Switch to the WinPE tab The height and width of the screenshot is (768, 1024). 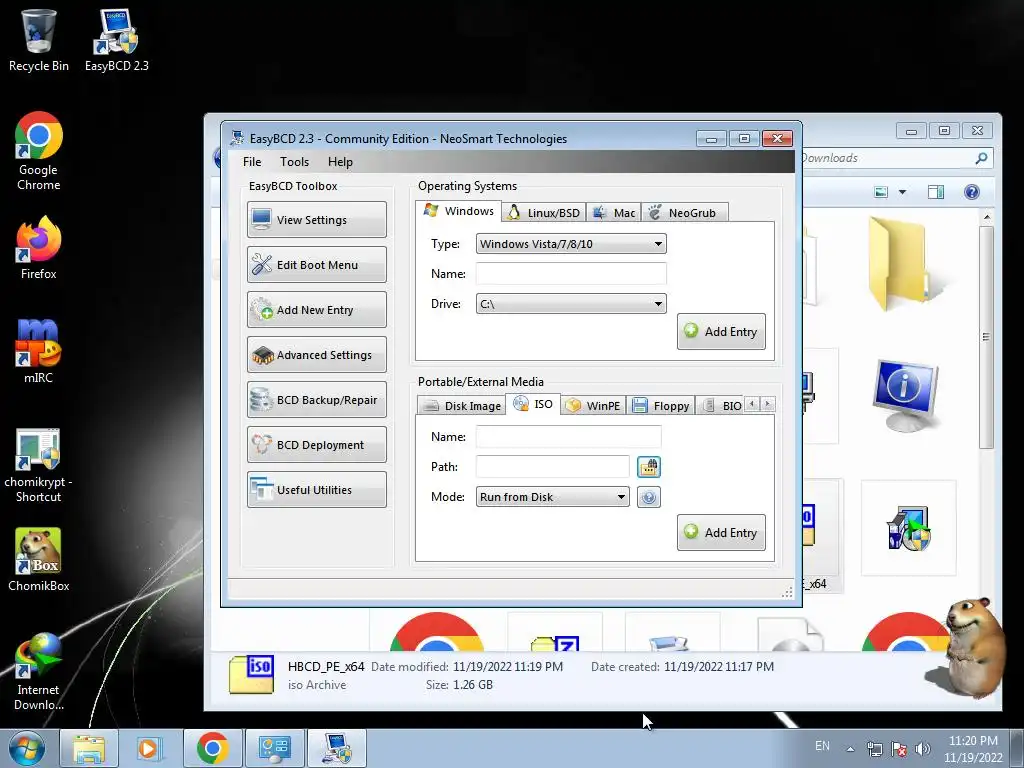pyautogui.click(x=593, y=406)
